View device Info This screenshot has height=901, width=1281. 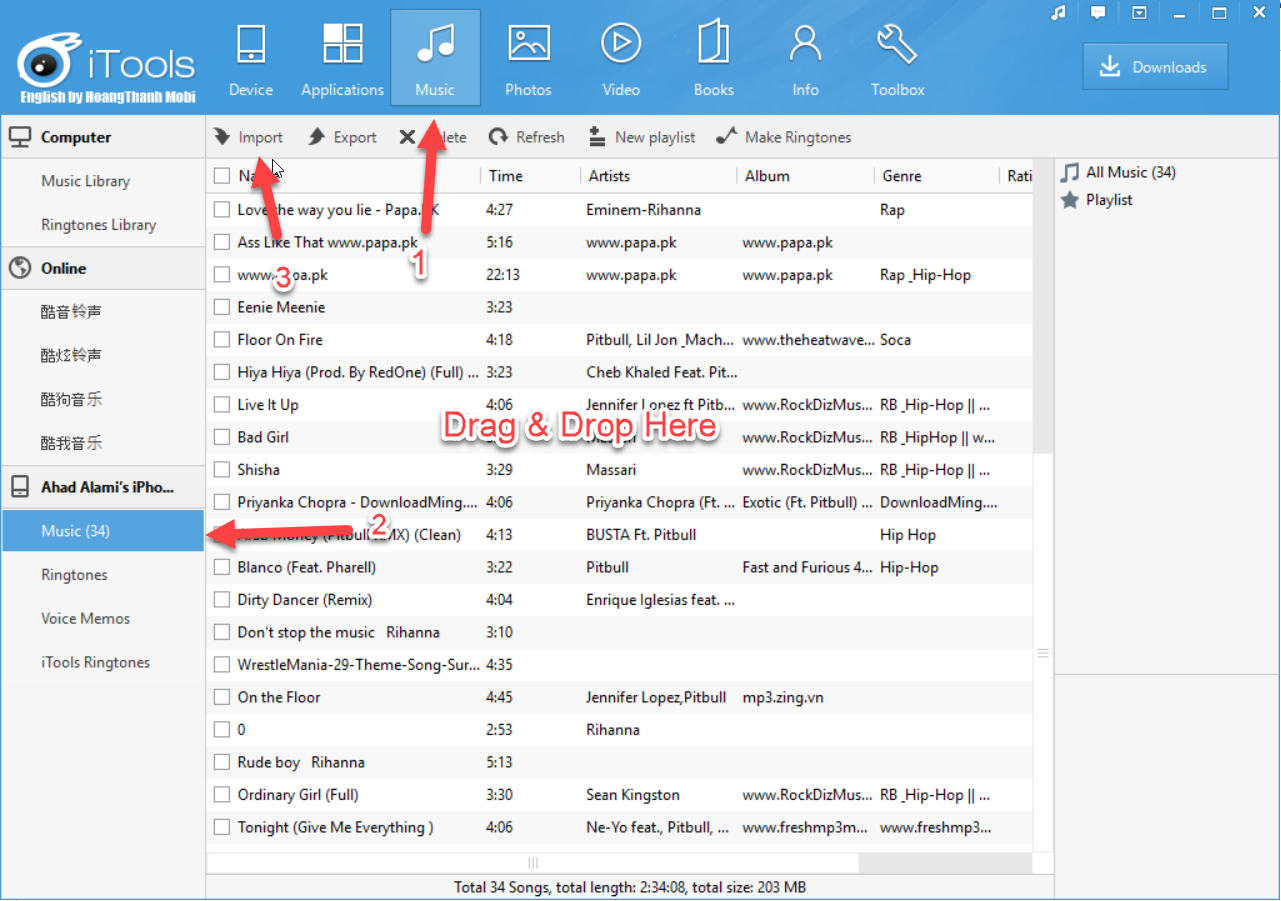click(805, 55)
